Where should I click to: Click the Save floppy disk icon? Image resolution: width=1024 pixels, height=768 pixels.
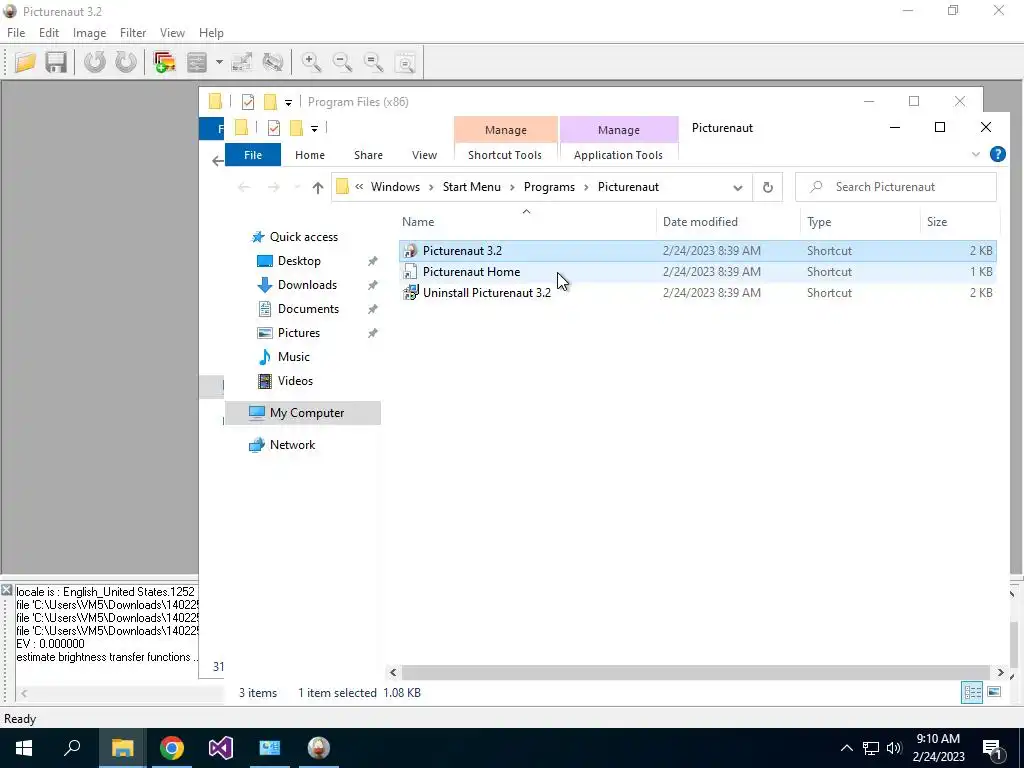[x=56, y=63]
